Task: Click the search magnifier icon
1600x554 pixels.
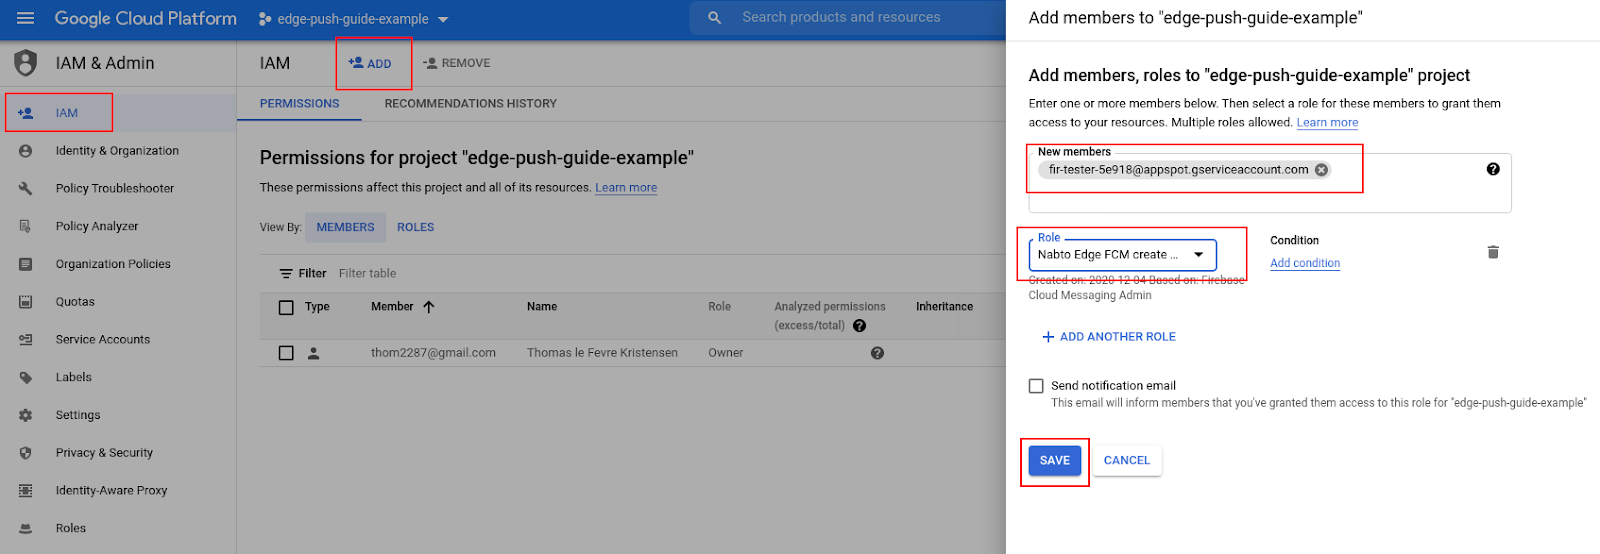Action: coord(714,18)
